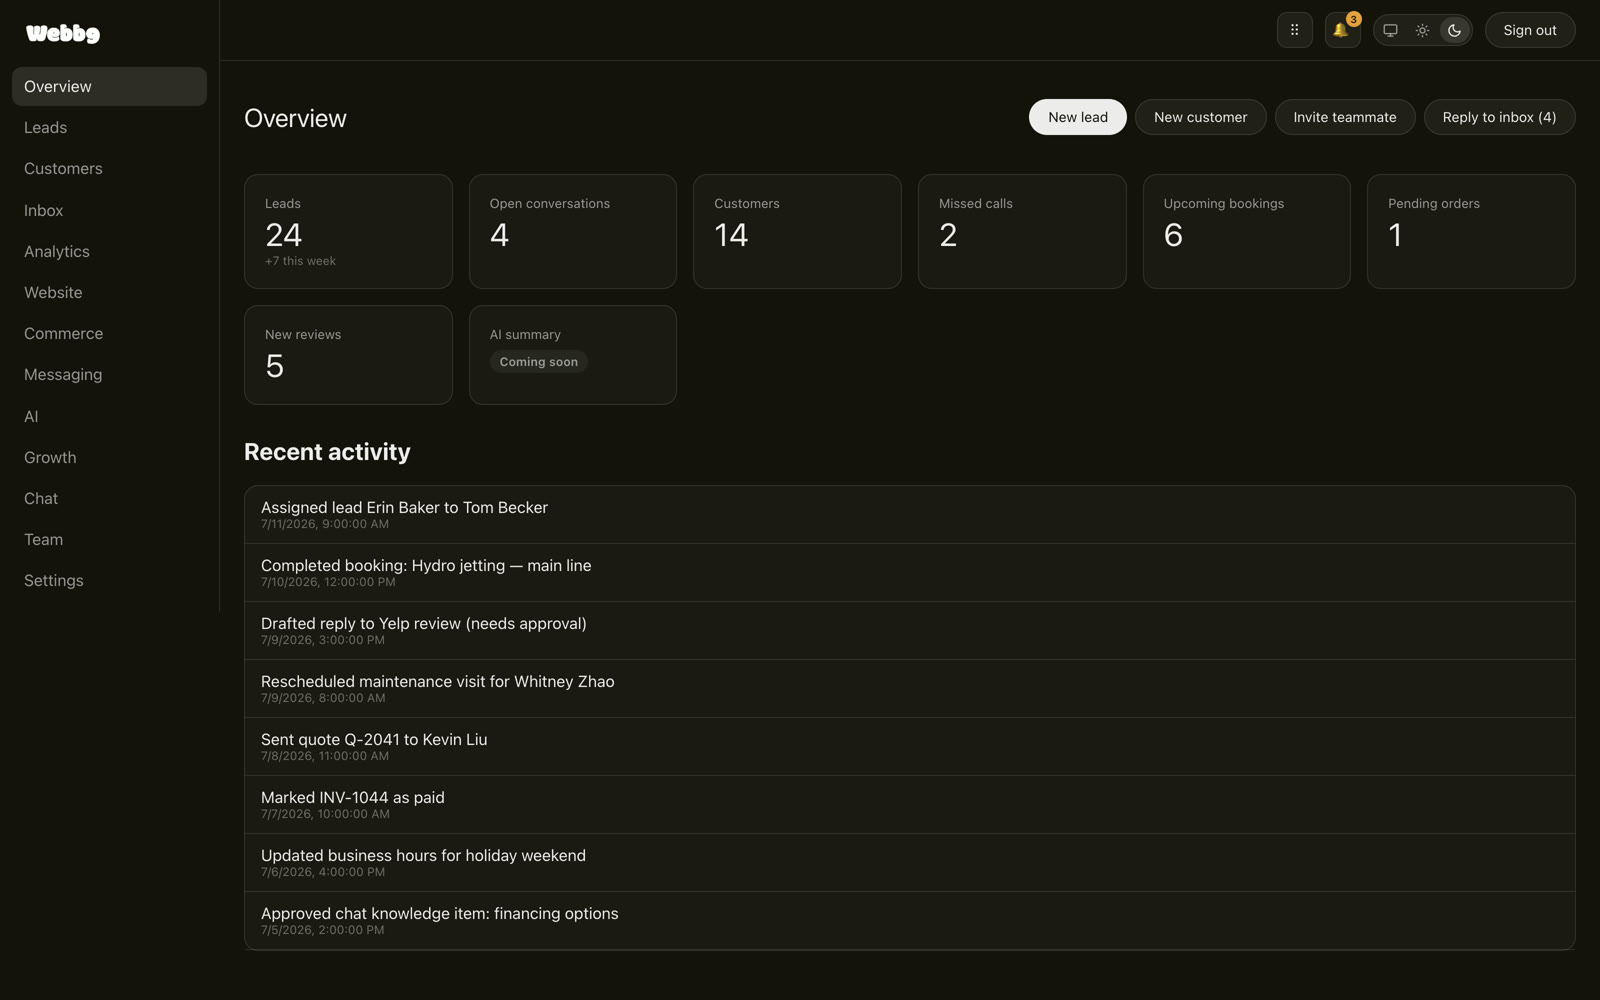Viewport: 1600px width, 1000px height.
Task: Open 'Approved chat knowledge item: financing options'
Action: pyautogui.click(x=909, y=921)
